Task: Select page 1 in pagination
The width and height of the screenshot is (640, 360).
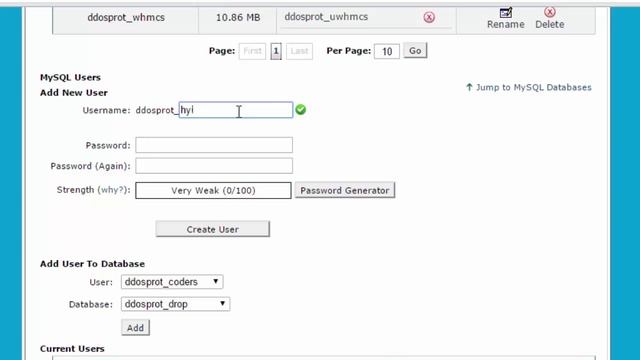Action: tap(276, 51)
